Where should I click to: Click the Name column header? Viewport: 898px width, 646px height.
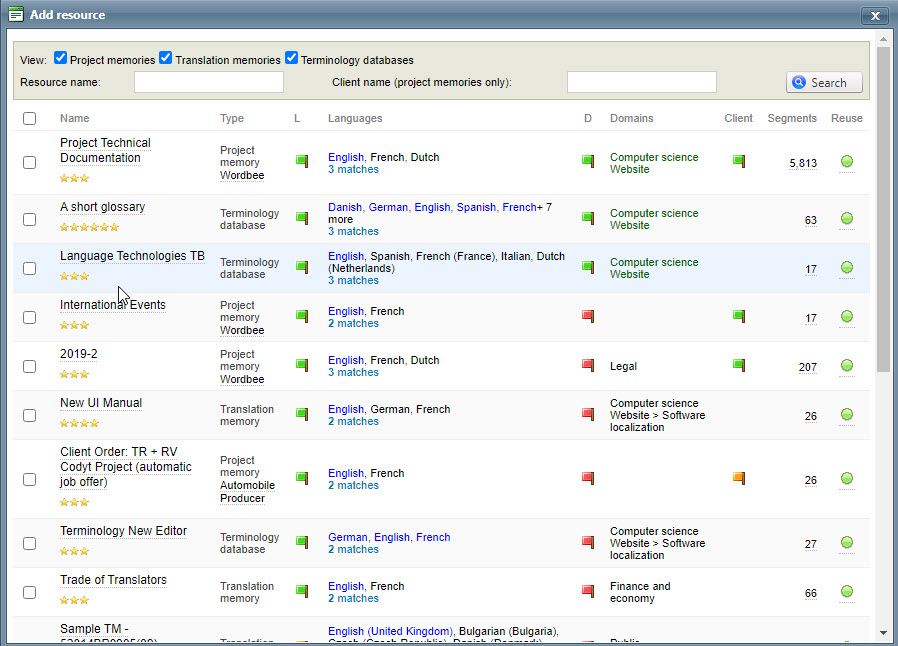(x=74, y=118)
